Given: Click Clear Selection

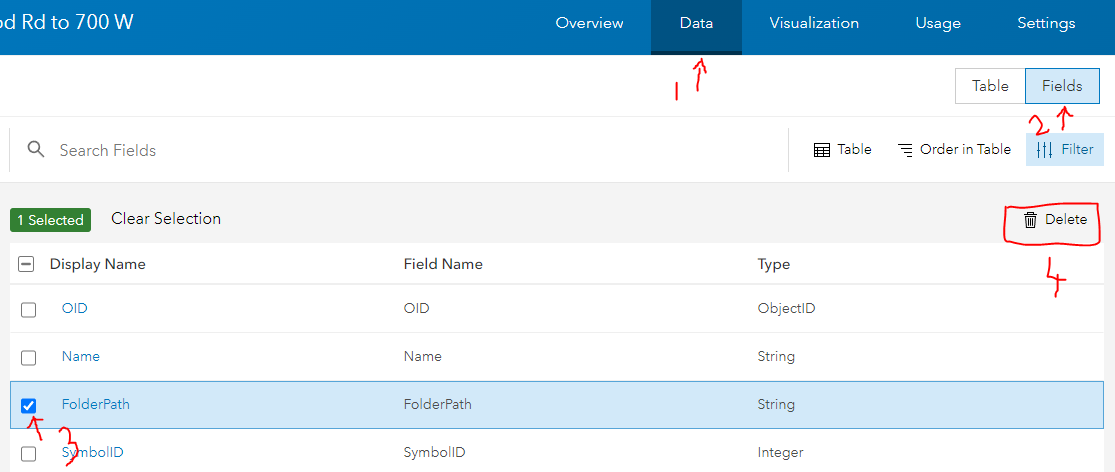Looking at the screenshot, I should click(x=166, y=219).
